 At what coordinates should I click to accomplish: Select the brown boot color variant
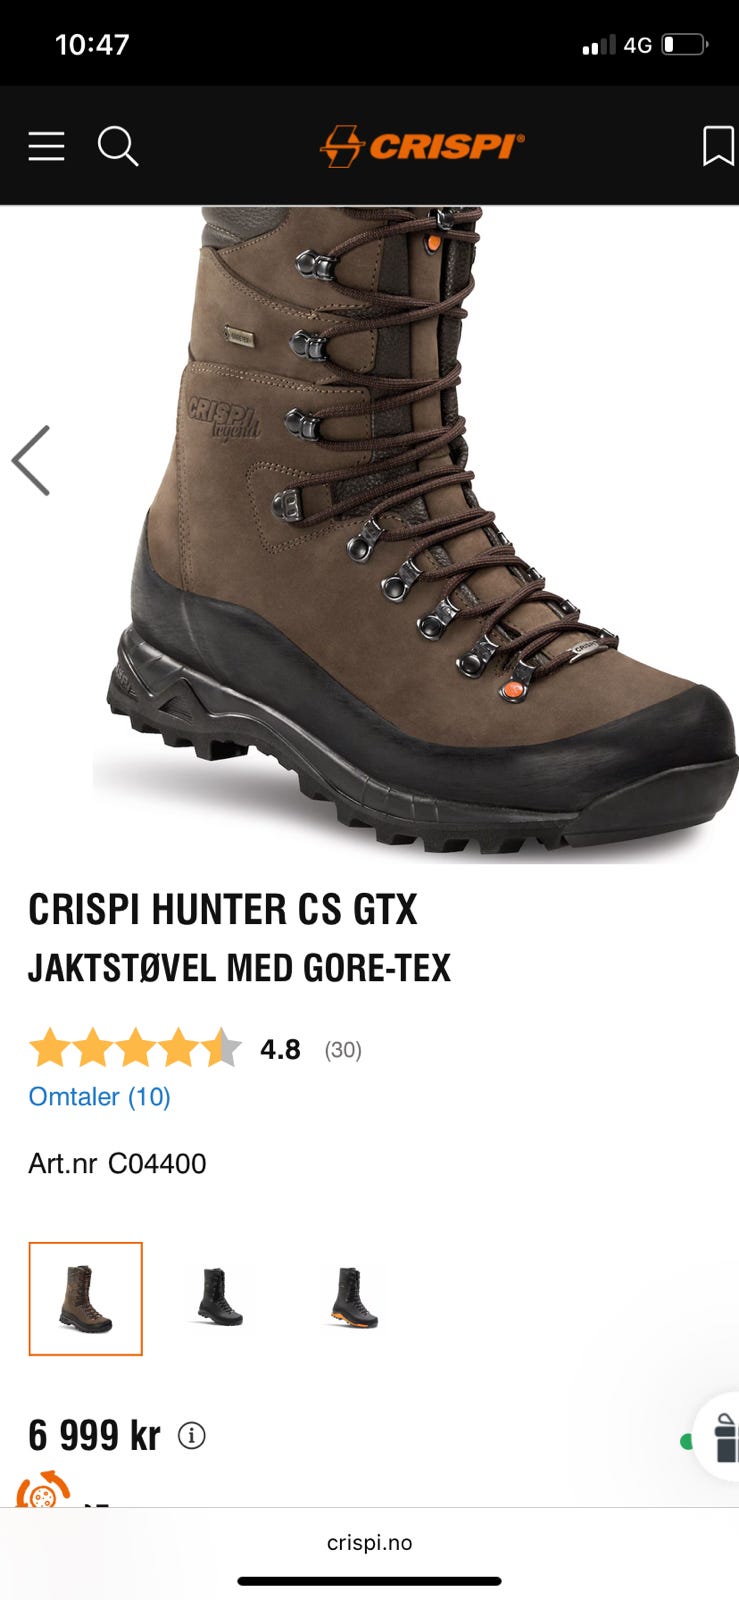click(86, 1299)
